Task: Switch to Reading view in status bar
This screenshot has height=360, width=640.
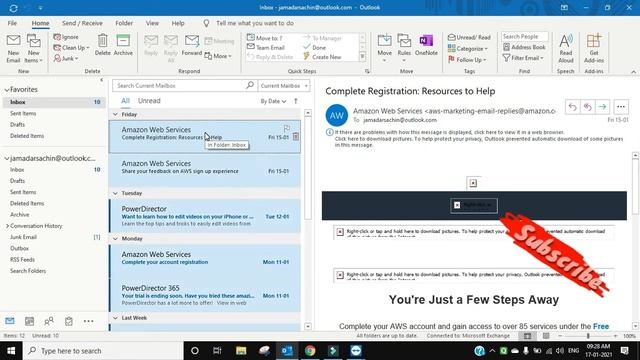Action: pos(546,336)
